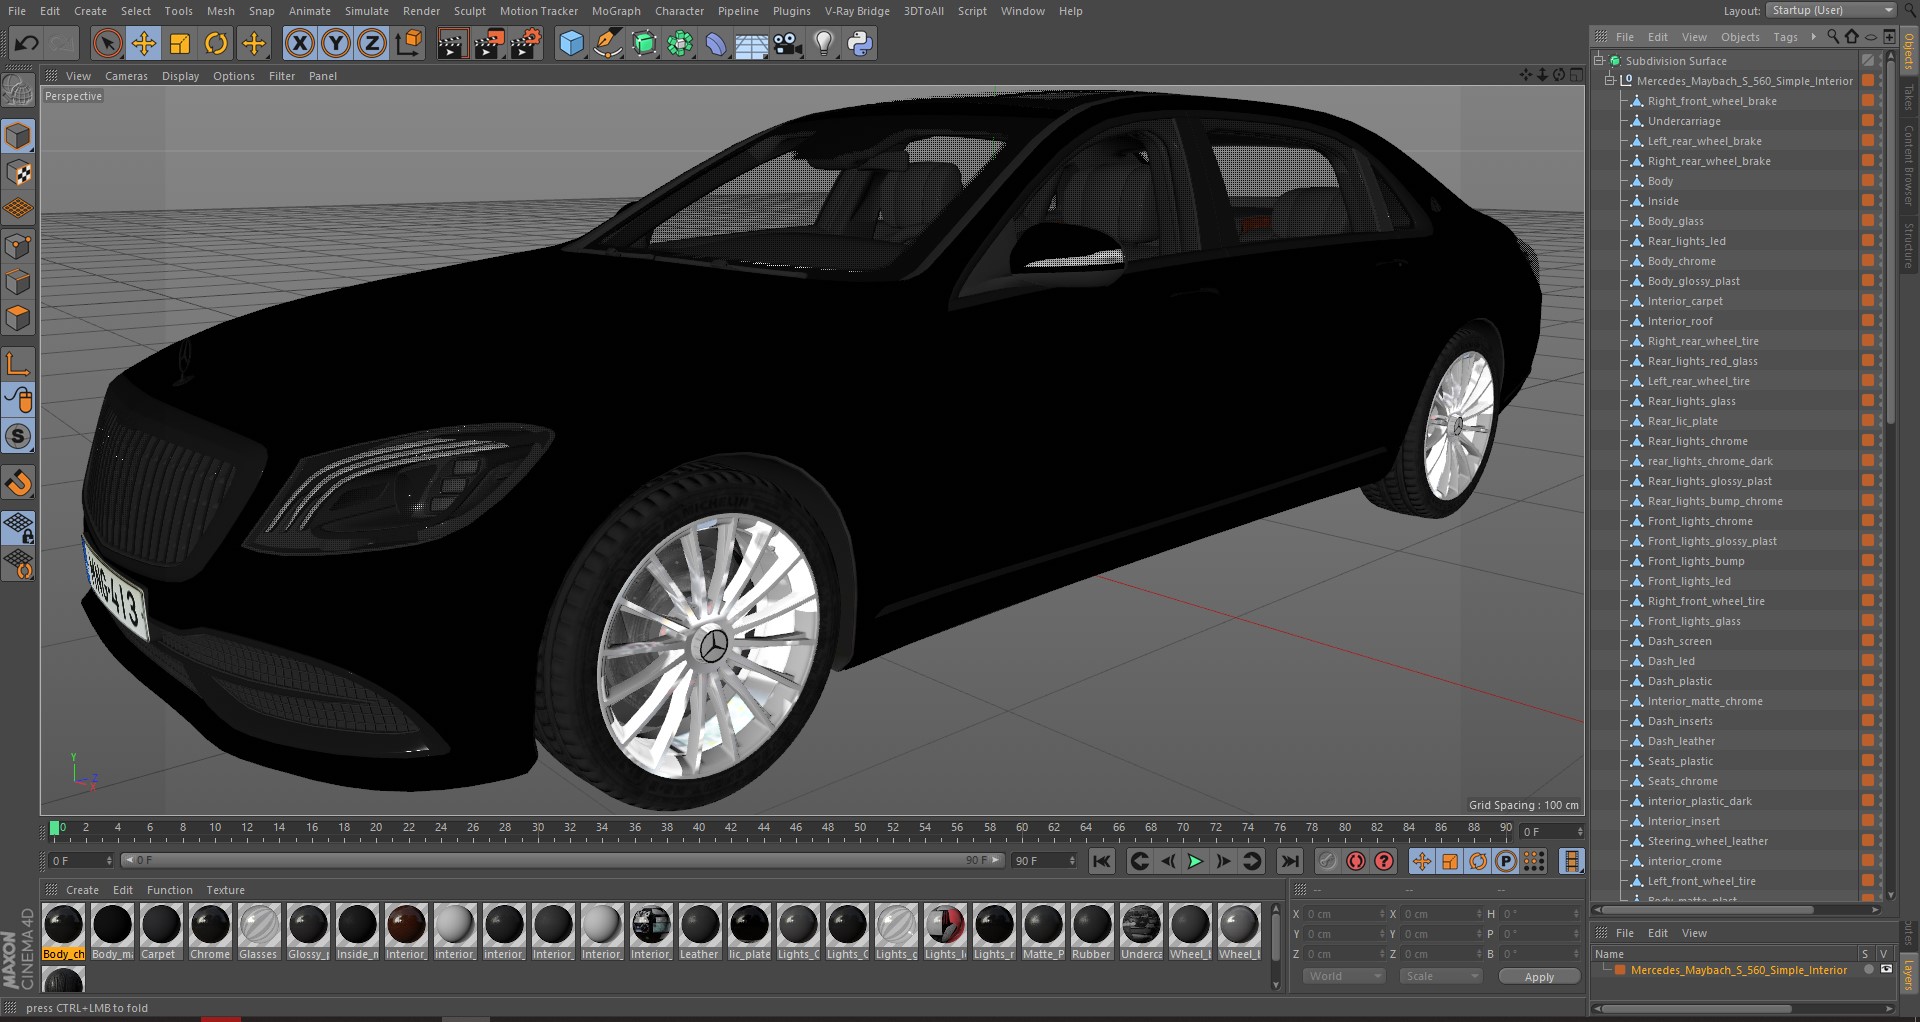The height and width of the screenshot is (1022, 1920).
Task: Click frame 40 on timeline ruler
Action: [699, 828]
